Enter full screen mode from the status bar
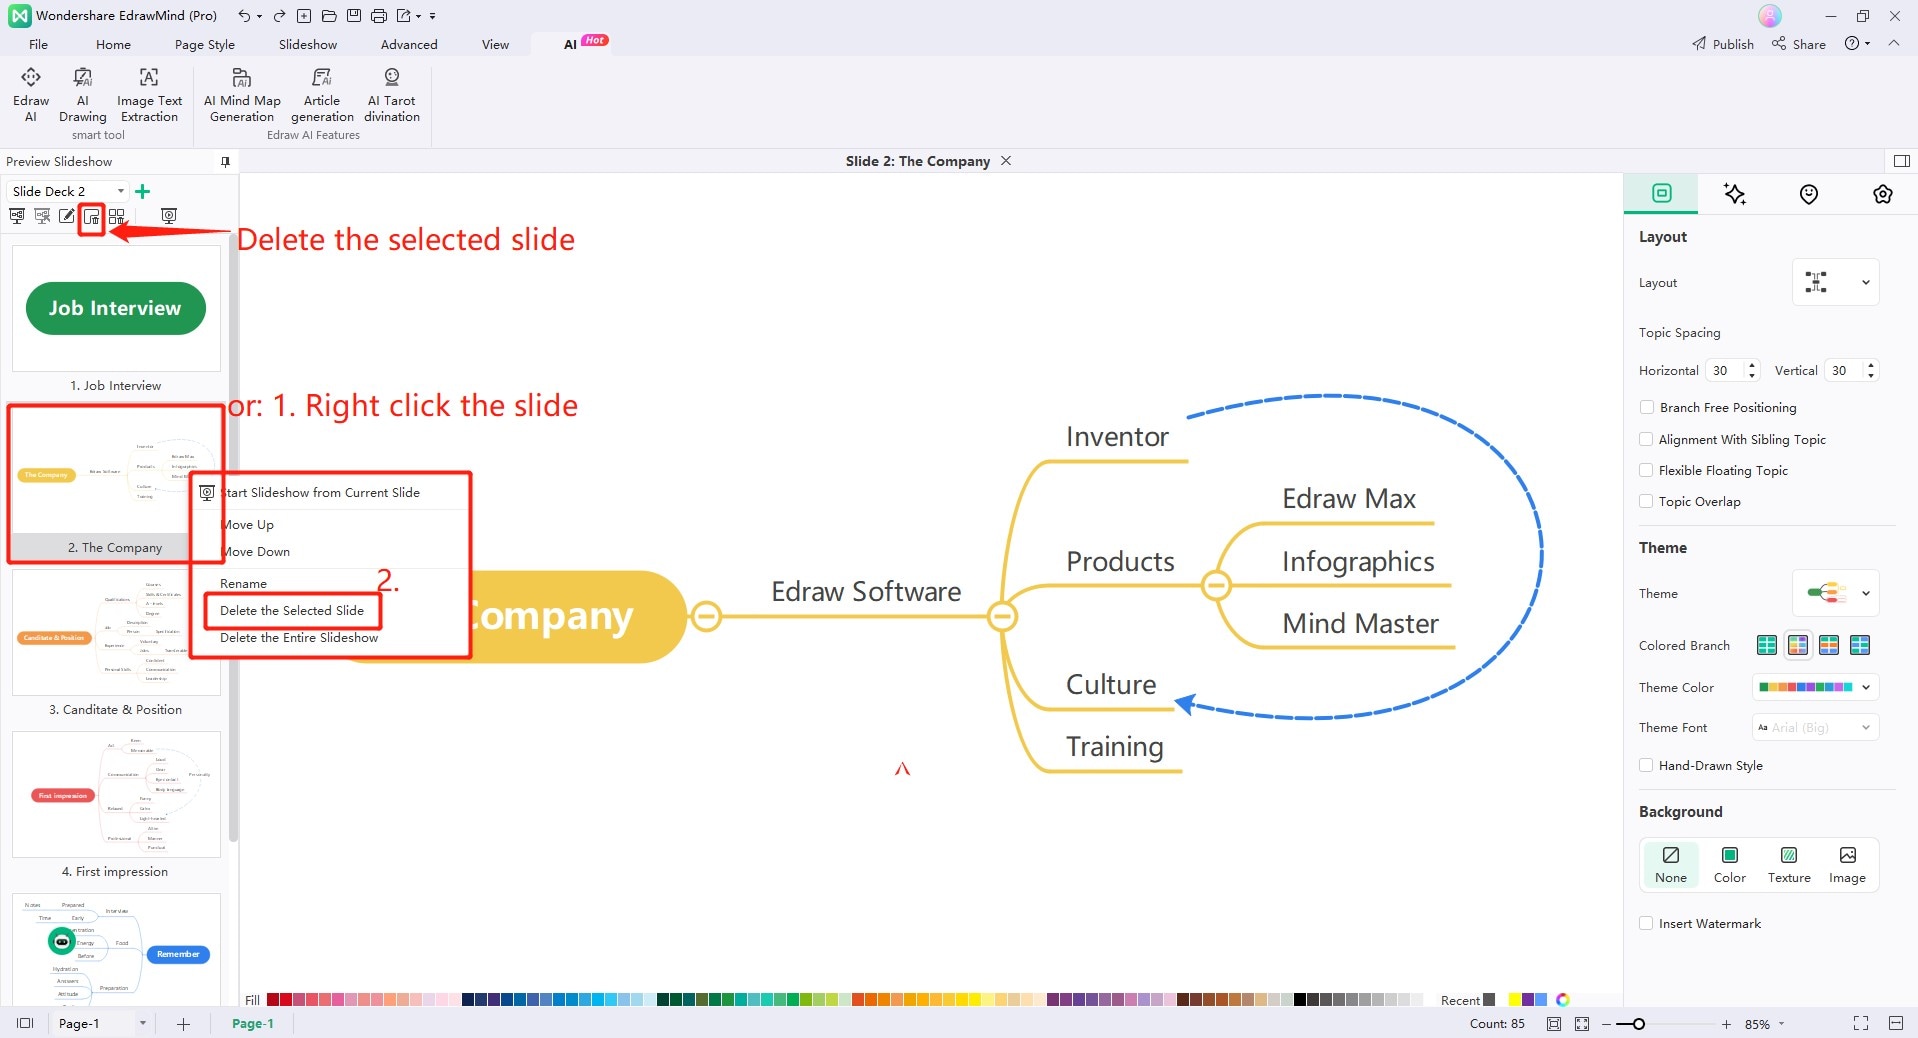 (x=1861, y=1023)
